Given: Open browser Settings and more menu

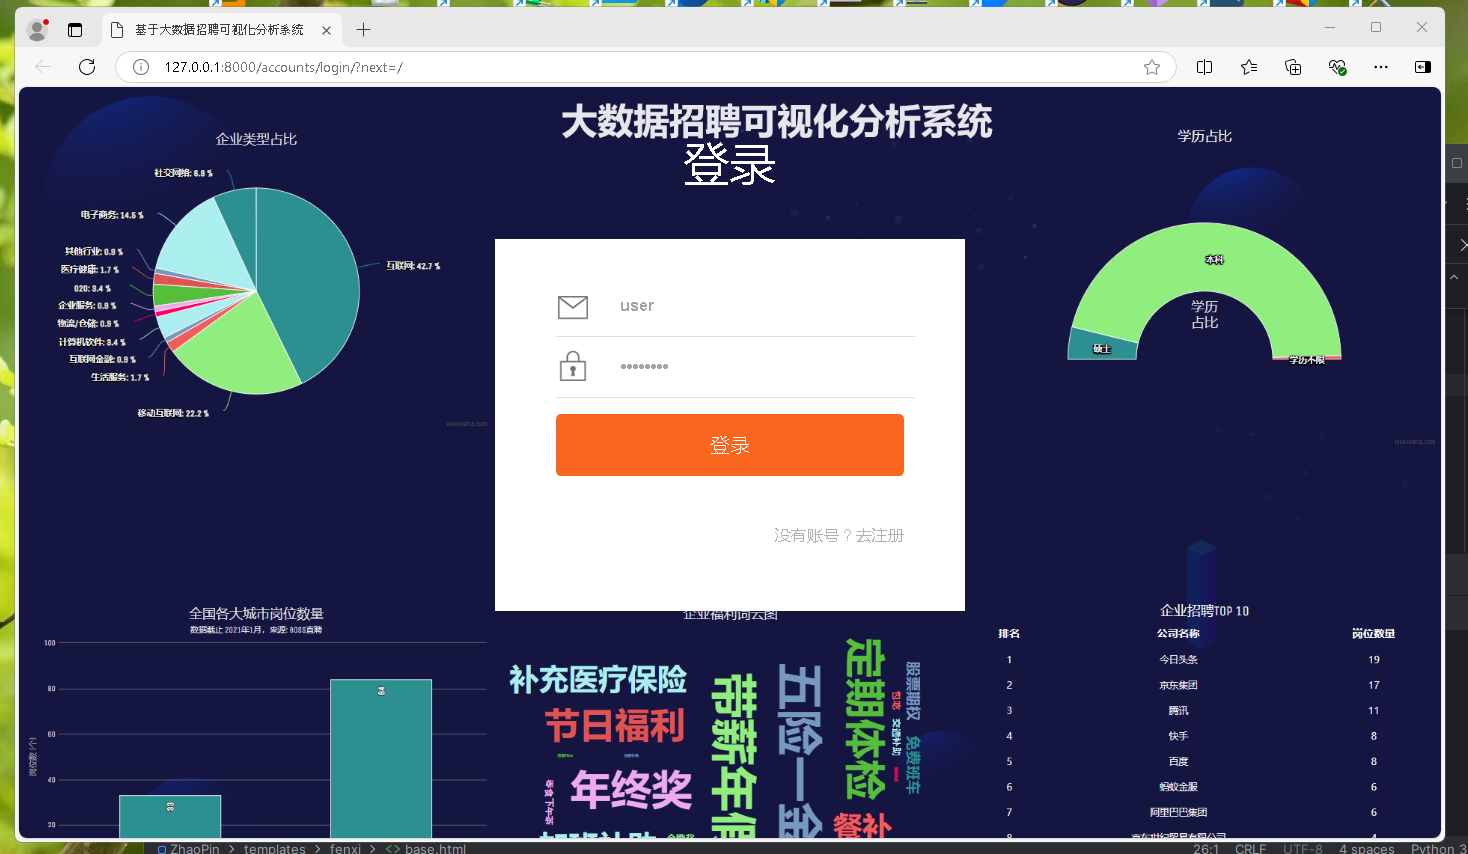Looking at the screenshot, I should pos(1381,67).
